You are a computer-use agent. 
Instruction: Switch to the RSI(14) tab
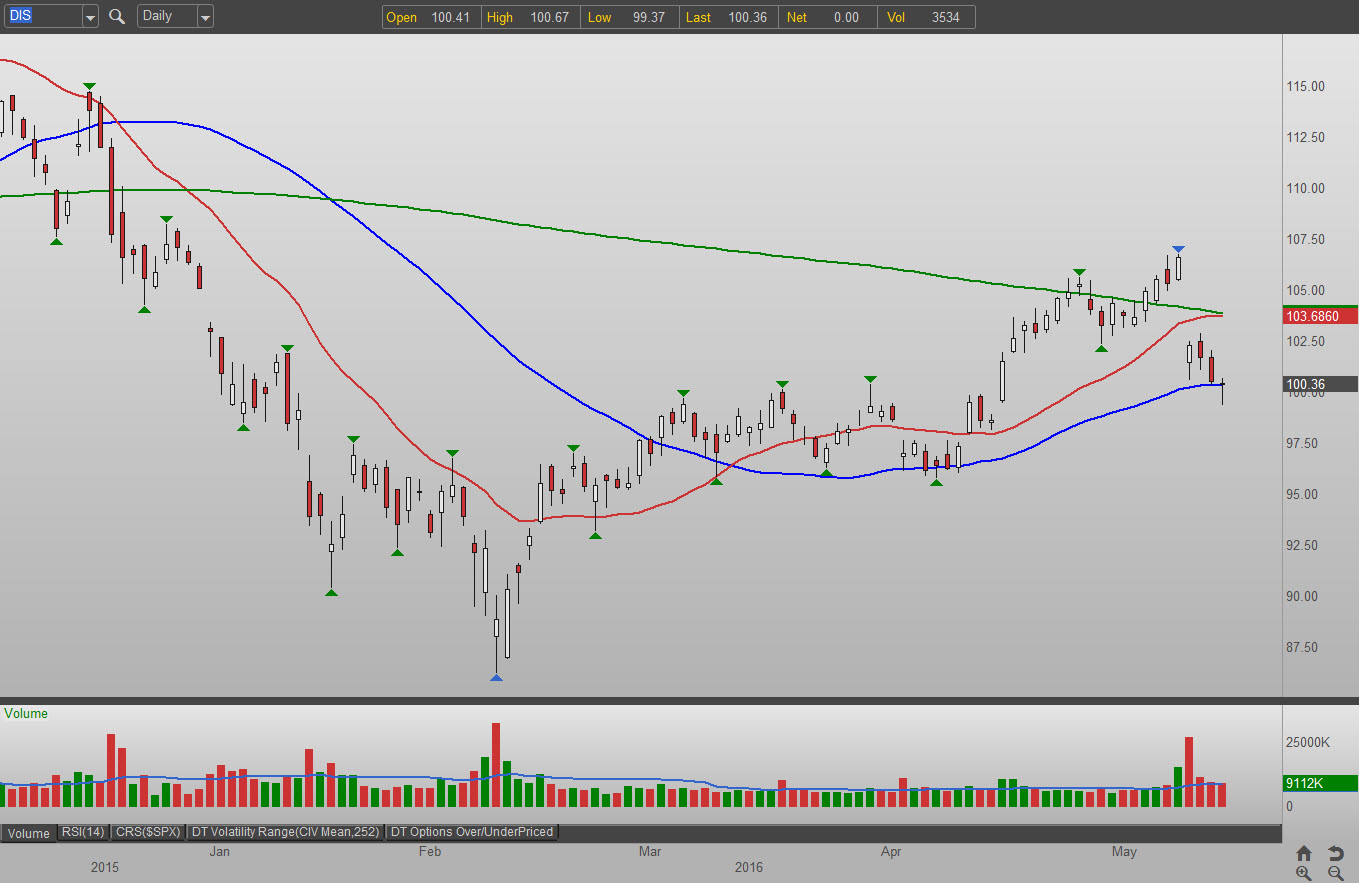[x=83, y=832]
